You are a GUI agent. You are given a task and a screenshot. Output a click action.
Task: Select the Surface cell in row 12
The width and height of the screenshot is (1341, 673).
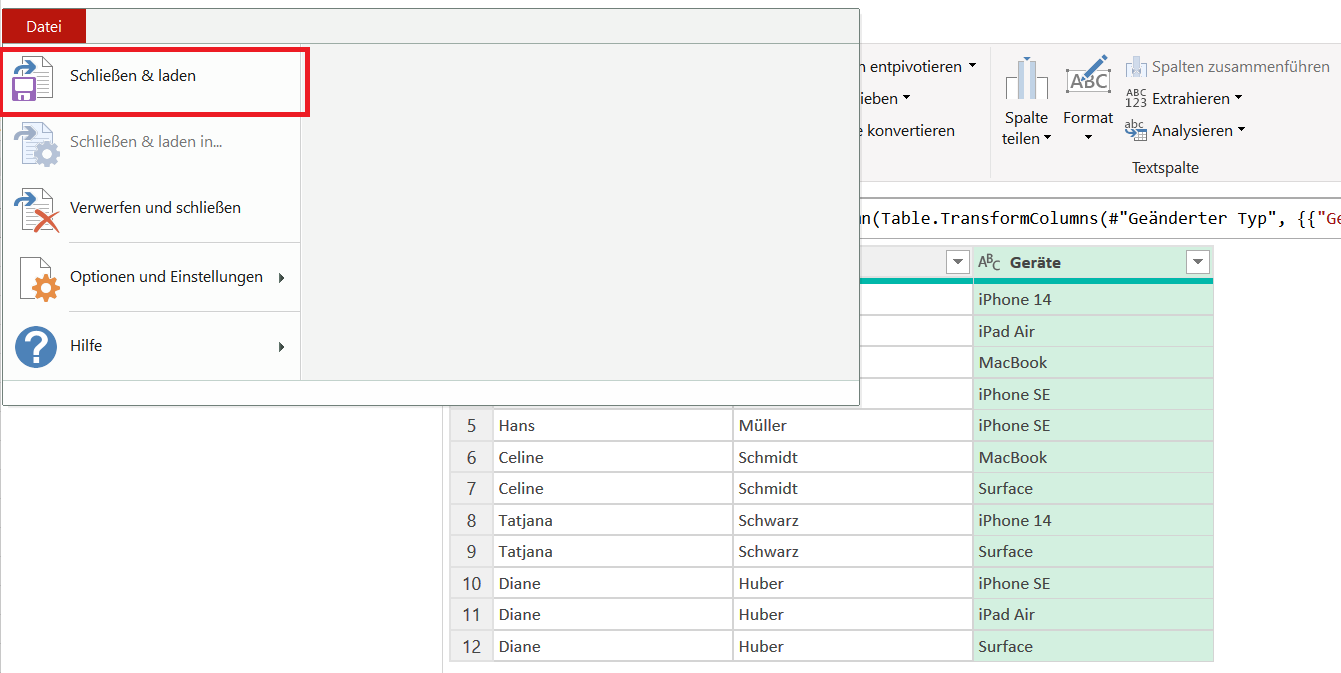click(1093, 647)
